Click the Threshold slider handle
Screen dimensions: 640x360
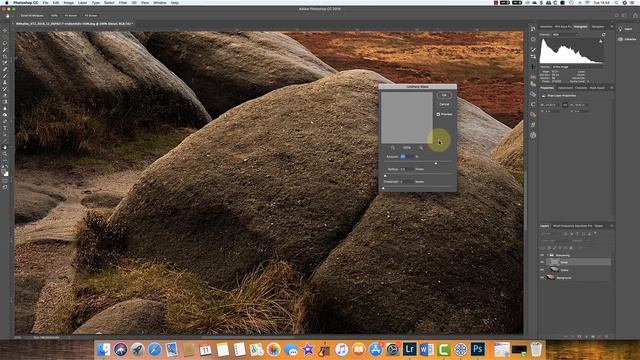click(x=383, y=188)
